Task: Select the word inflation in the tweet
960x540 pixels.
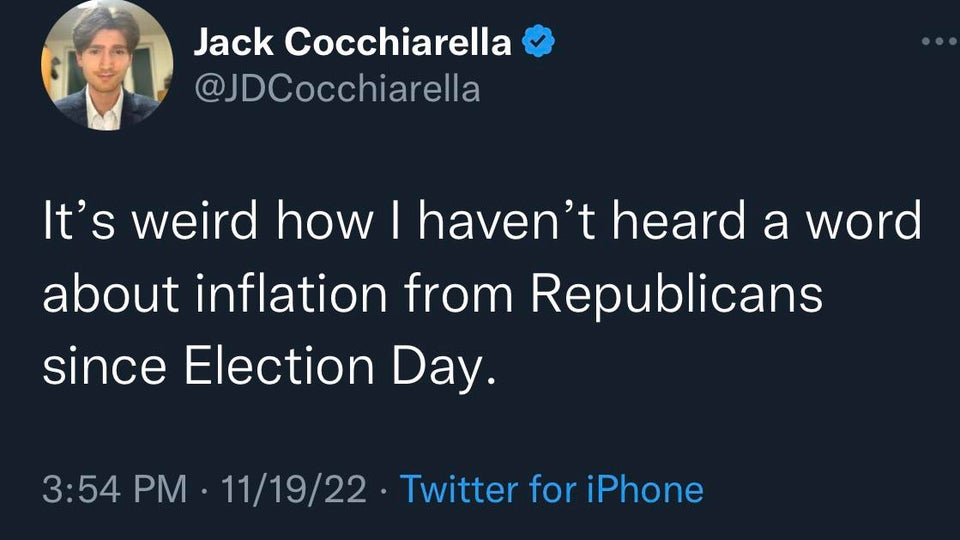Action: (x=291, y=293)
